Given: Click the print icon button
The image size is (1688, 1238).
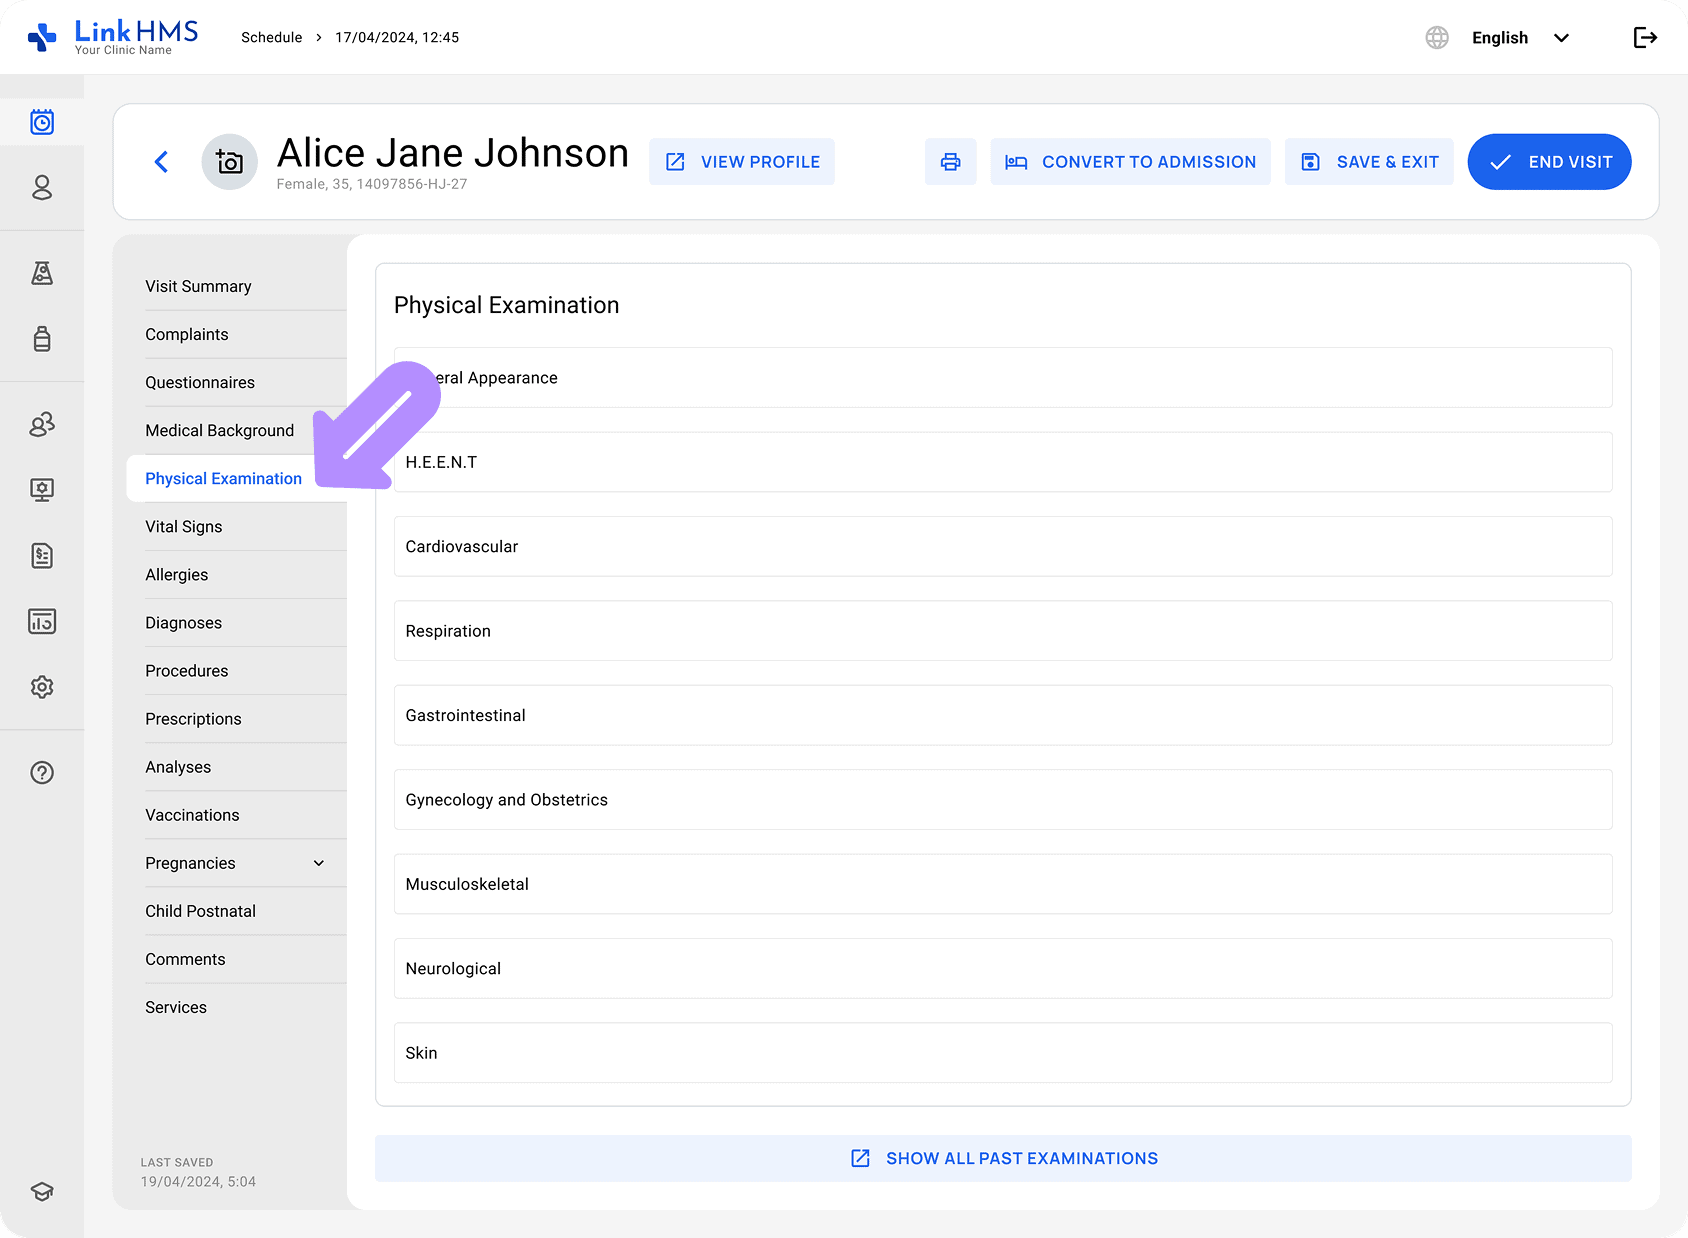Looking at the screenshot, I should point(950,162).
